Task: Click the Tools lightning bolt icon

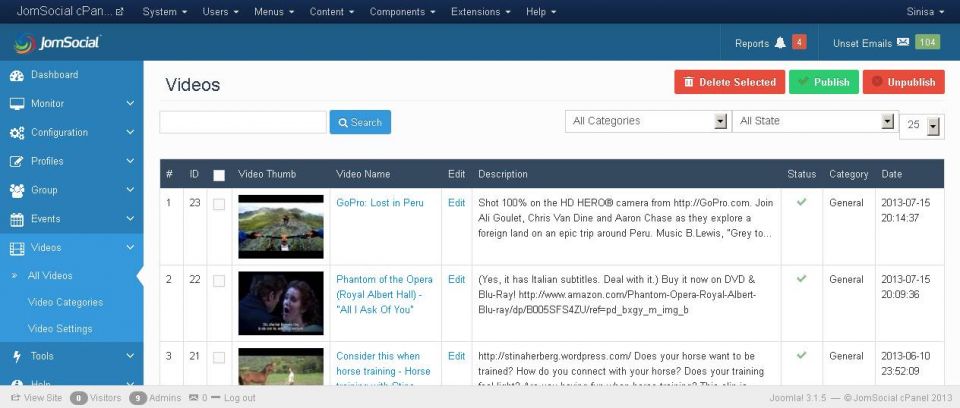Action: [17, 356]
